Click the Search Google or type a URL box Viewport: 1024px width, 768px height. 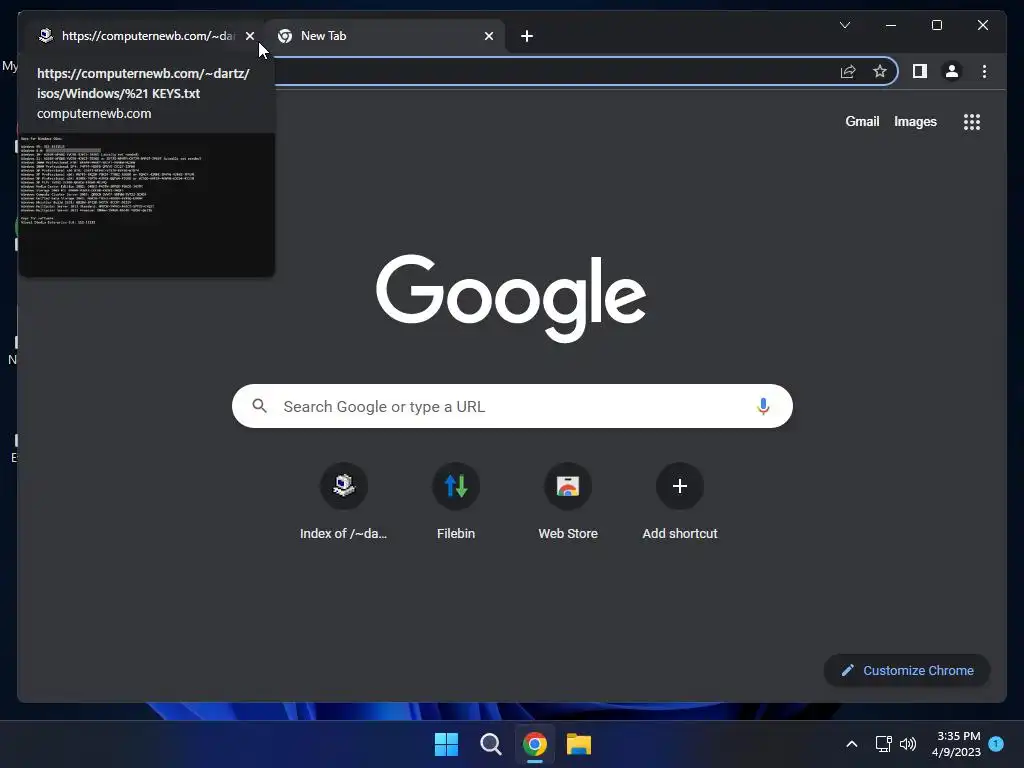click(512, 406)
